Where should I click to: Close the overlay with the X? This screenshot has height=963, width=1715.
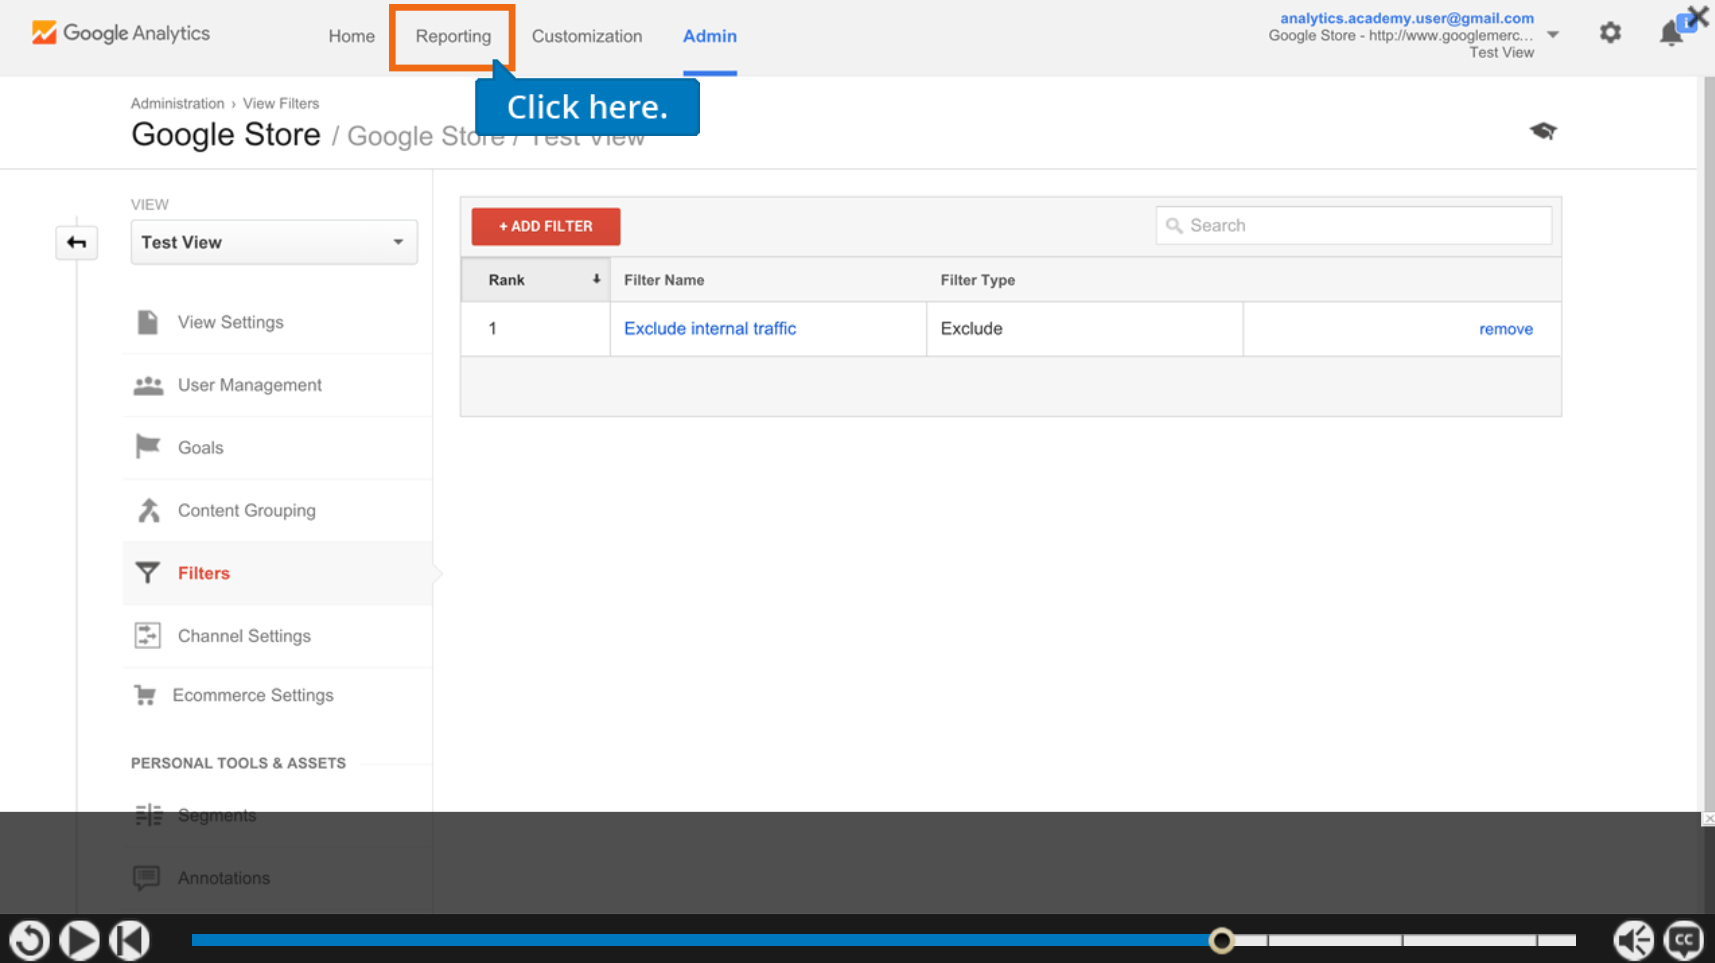1698,17
